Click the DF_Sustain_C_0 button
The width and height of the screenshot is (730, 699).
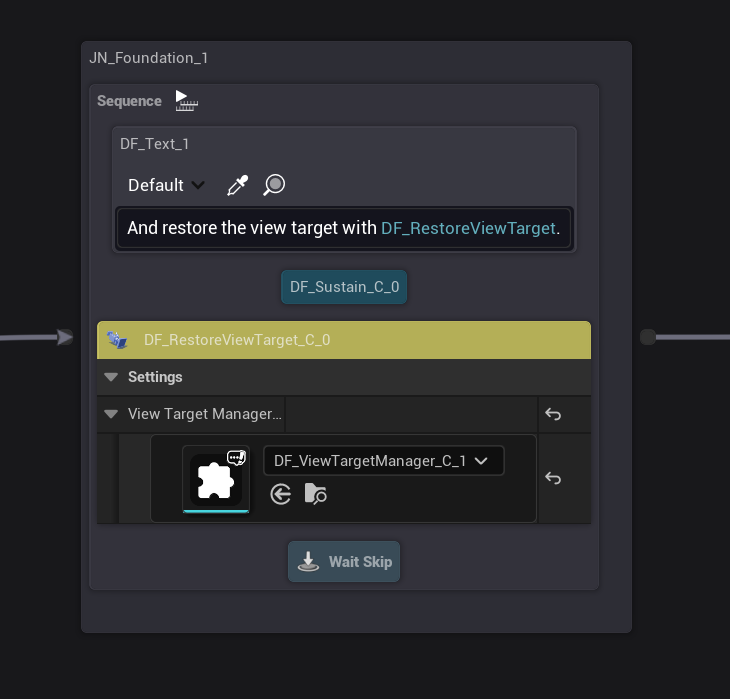coord(344,287)
